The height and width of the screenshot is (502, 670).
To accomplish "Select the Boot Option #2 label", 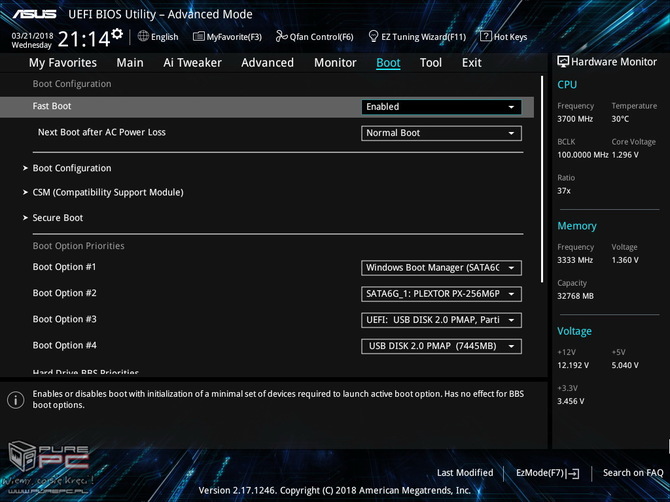I will coord(65,293).
